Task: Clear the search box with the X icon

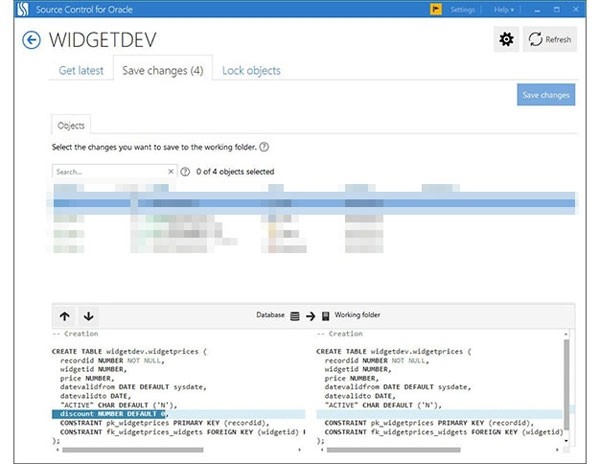Action: pyautogui.click(x=170, y=172)
